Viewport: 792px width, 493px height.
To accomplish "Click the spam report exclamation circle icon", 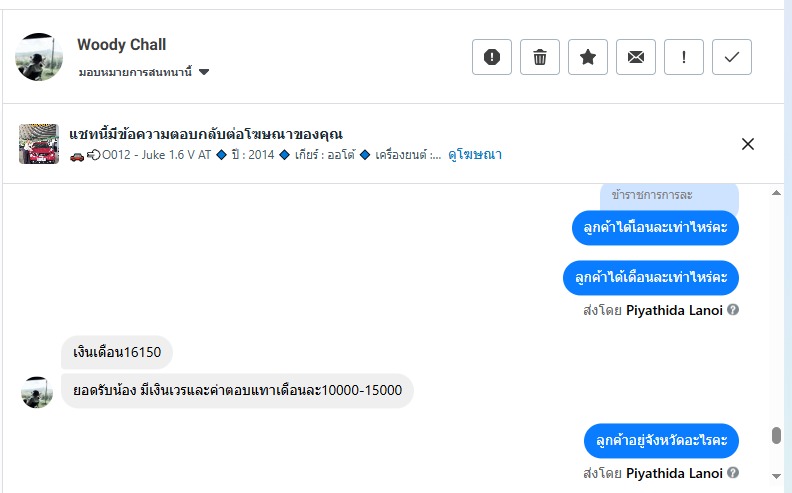I will [x=492, y=57].
